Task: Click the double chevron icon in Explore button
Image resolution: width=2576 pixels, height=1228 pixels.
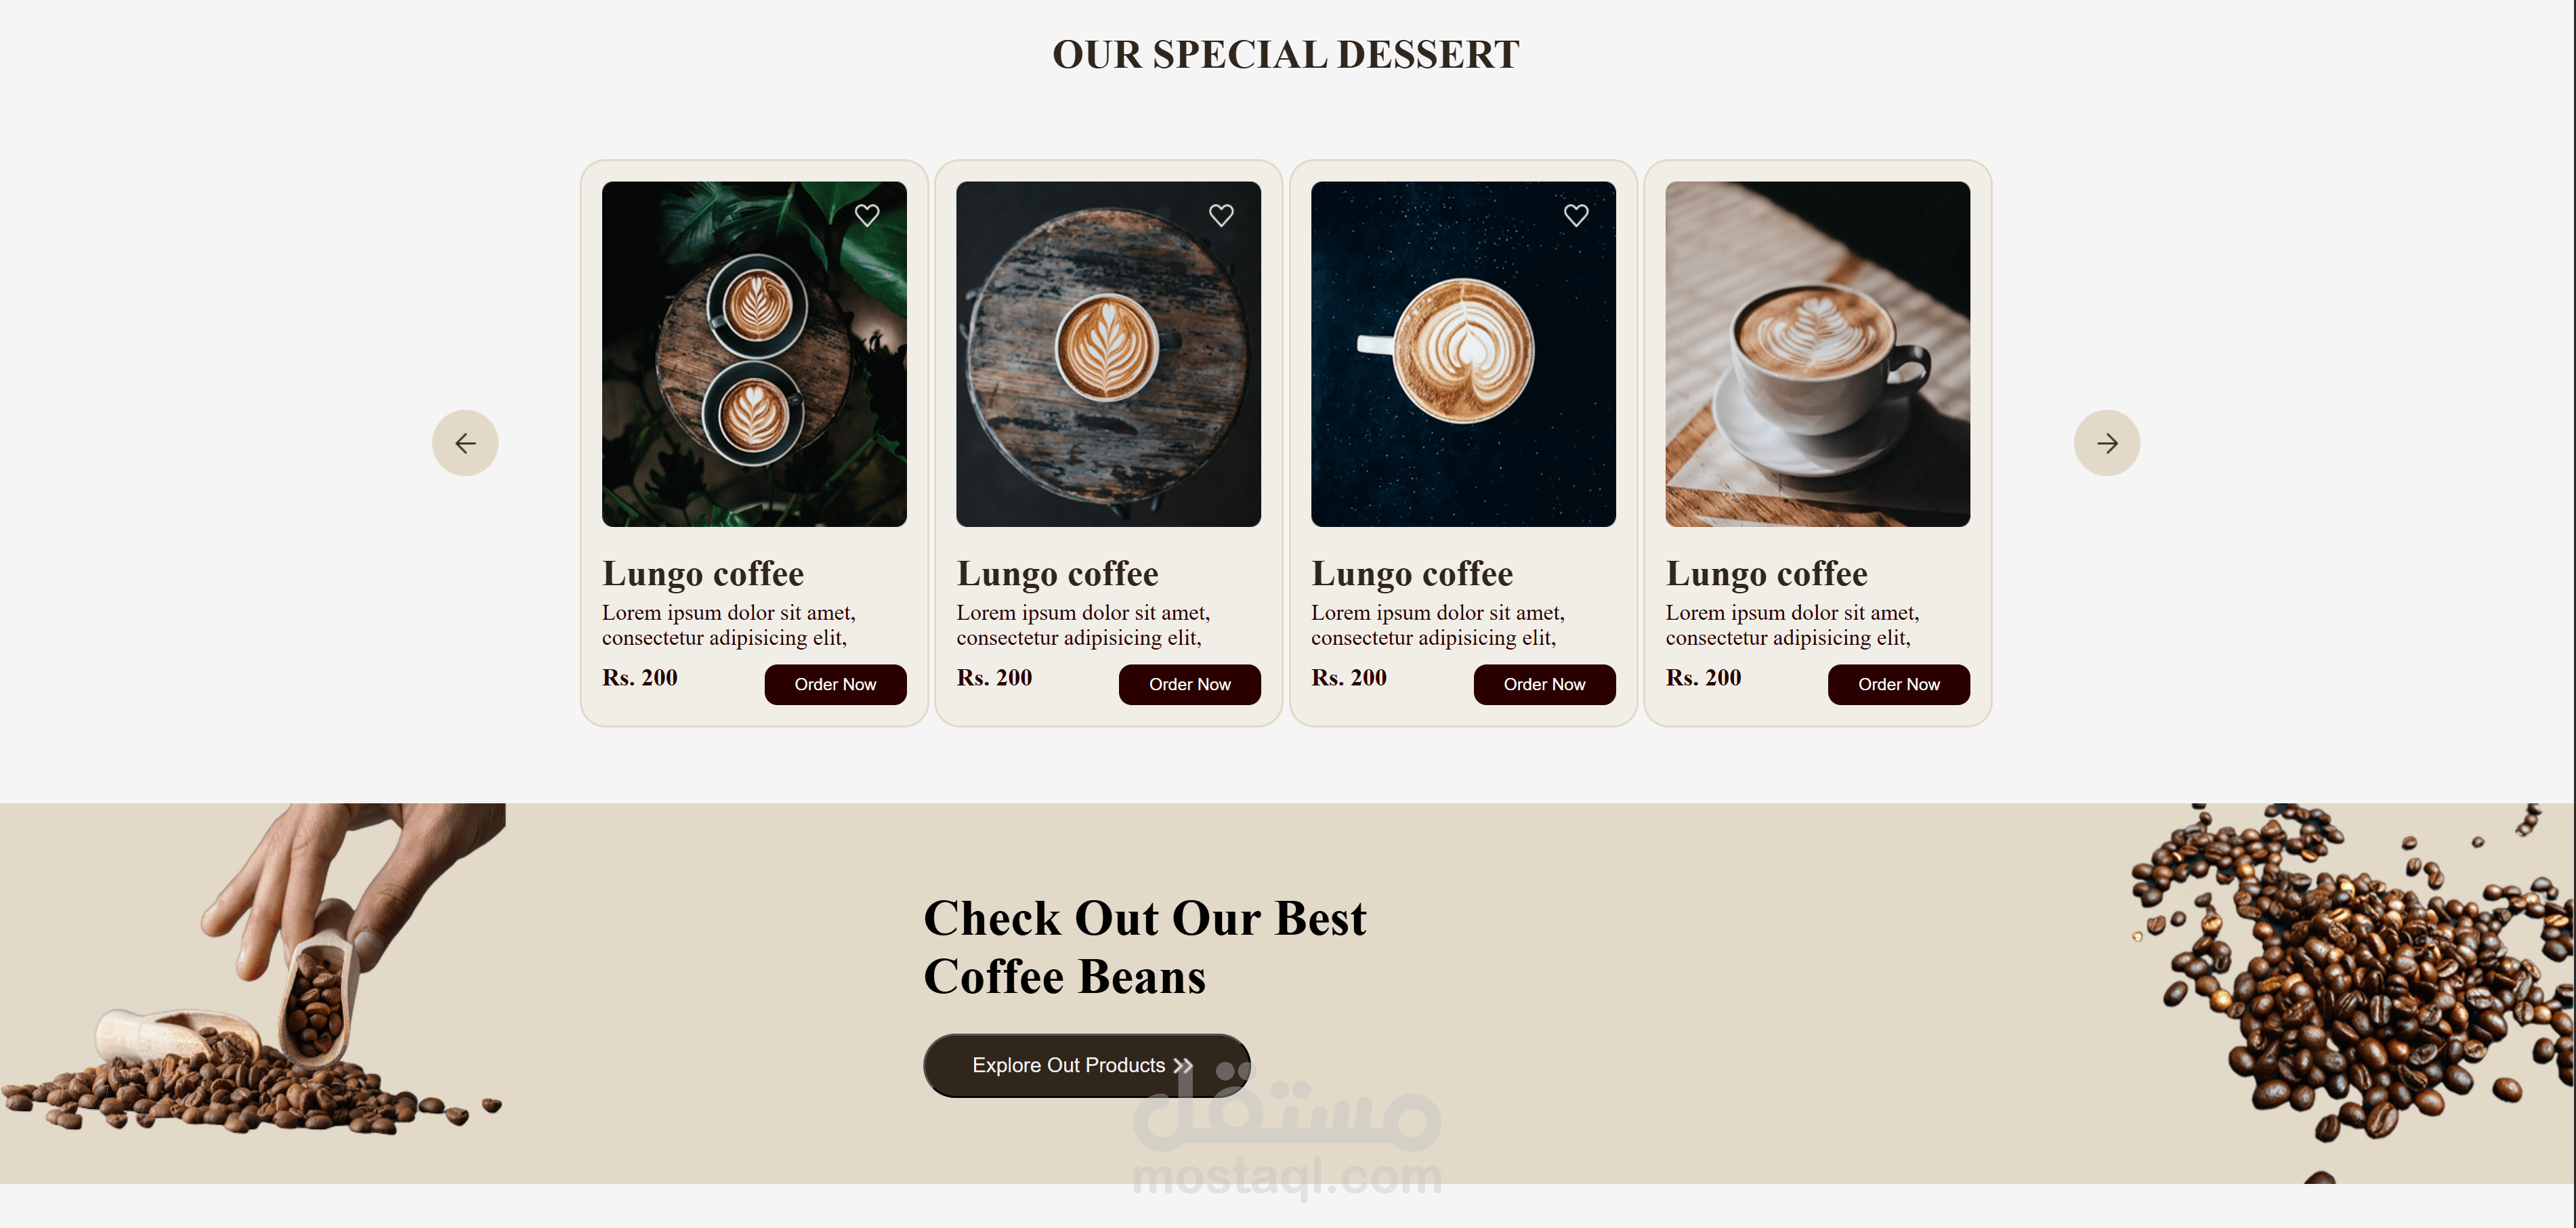Action: click(1183, 1066)
